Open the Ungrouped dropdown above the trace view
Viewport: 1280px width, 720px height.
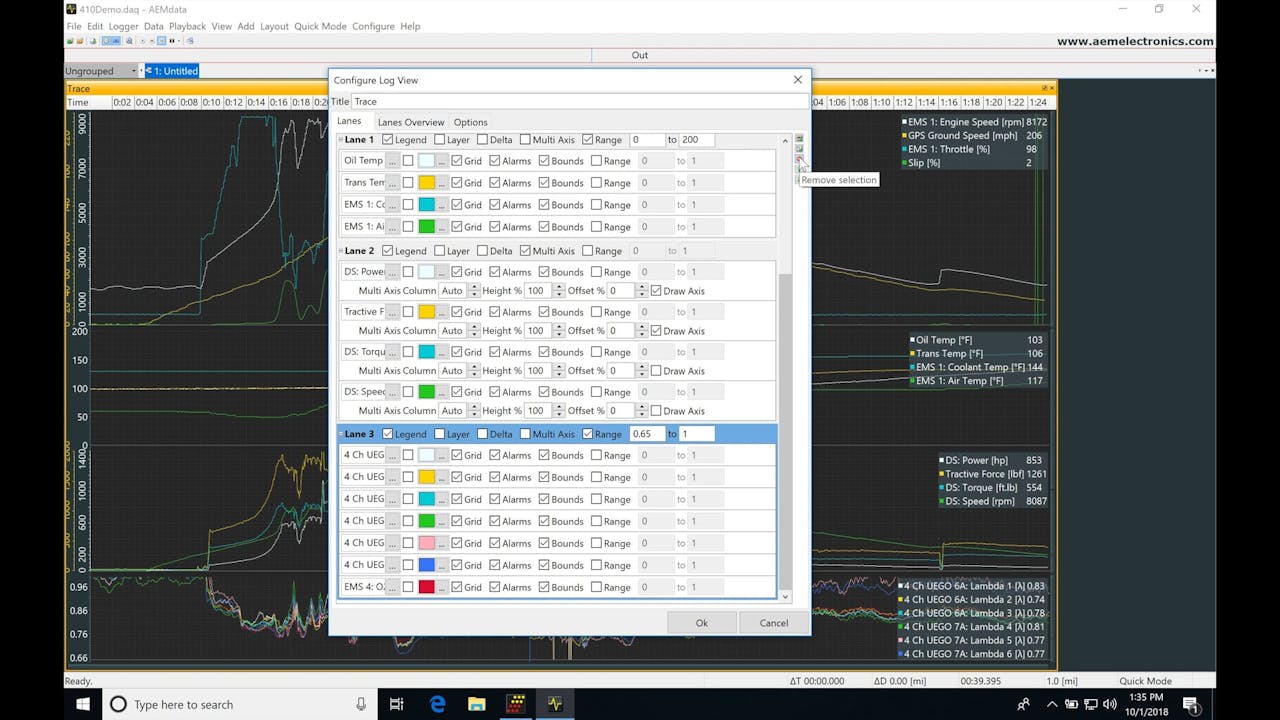(131, 71)
